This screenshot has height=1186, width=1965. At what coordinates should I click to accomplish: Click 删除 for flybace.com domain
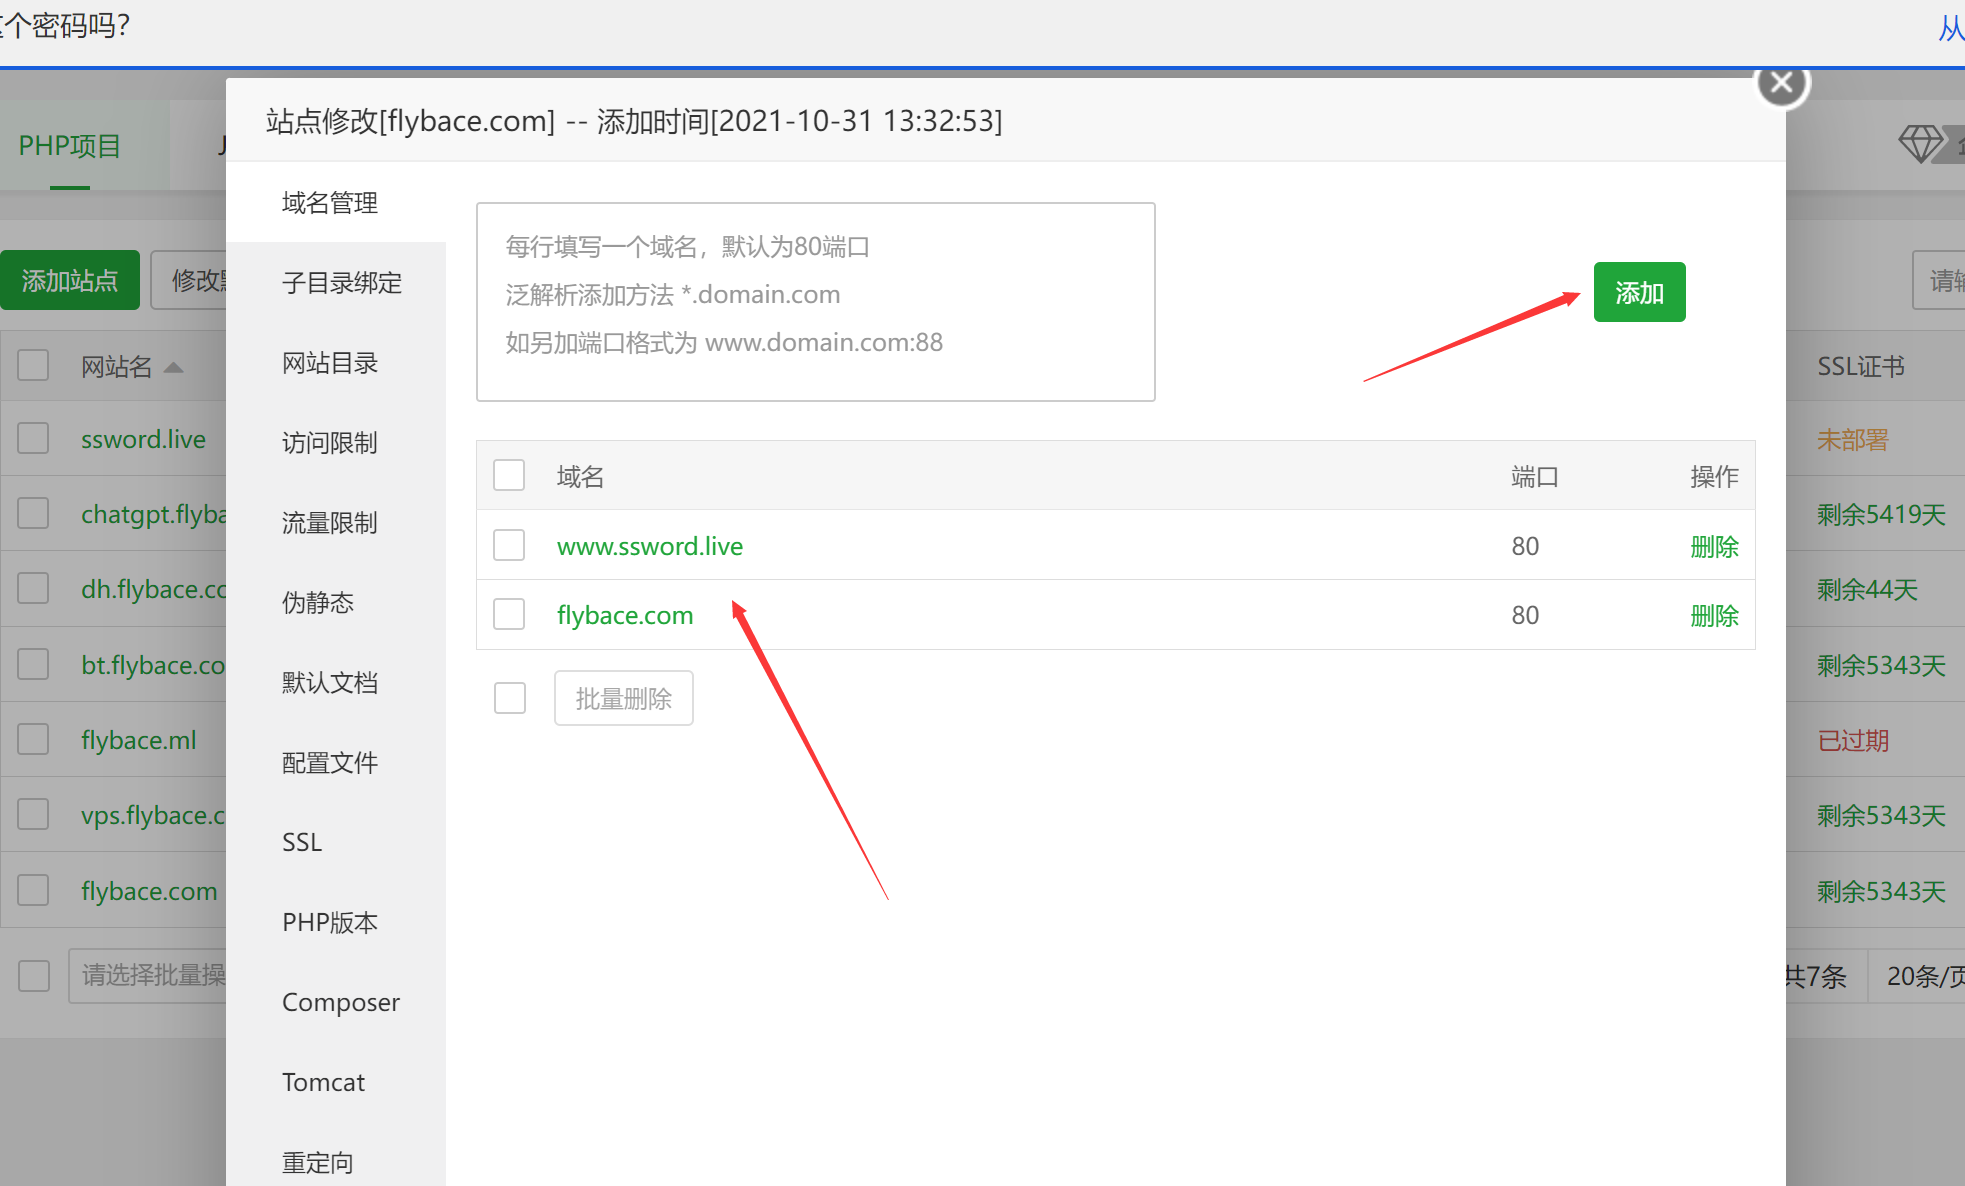(1713, 615)
